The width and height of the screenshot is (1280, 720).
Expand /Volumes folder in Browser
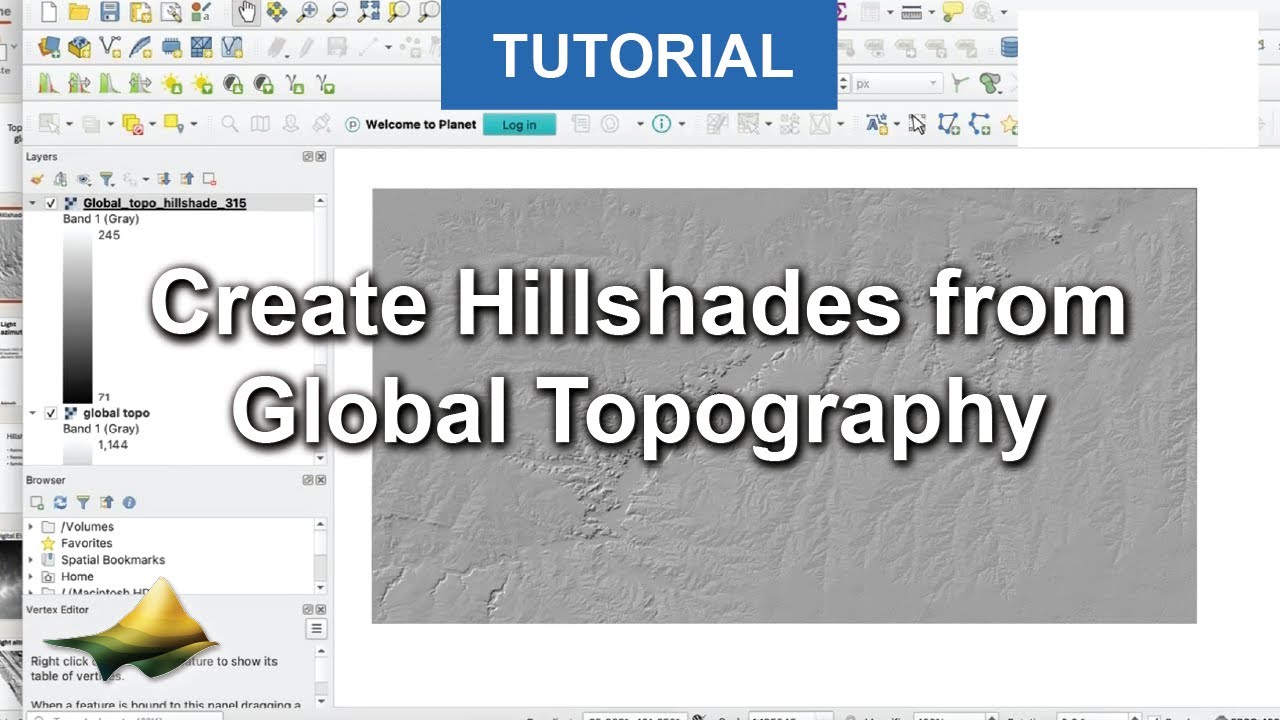31,527
